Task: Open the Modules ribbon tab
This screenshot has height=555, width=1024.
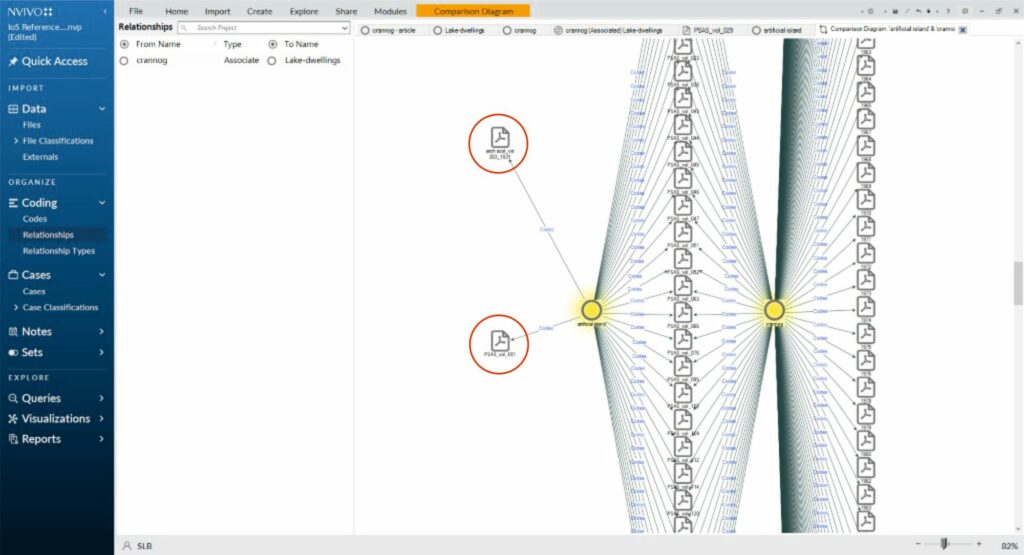Action: [x=391, y=11]
